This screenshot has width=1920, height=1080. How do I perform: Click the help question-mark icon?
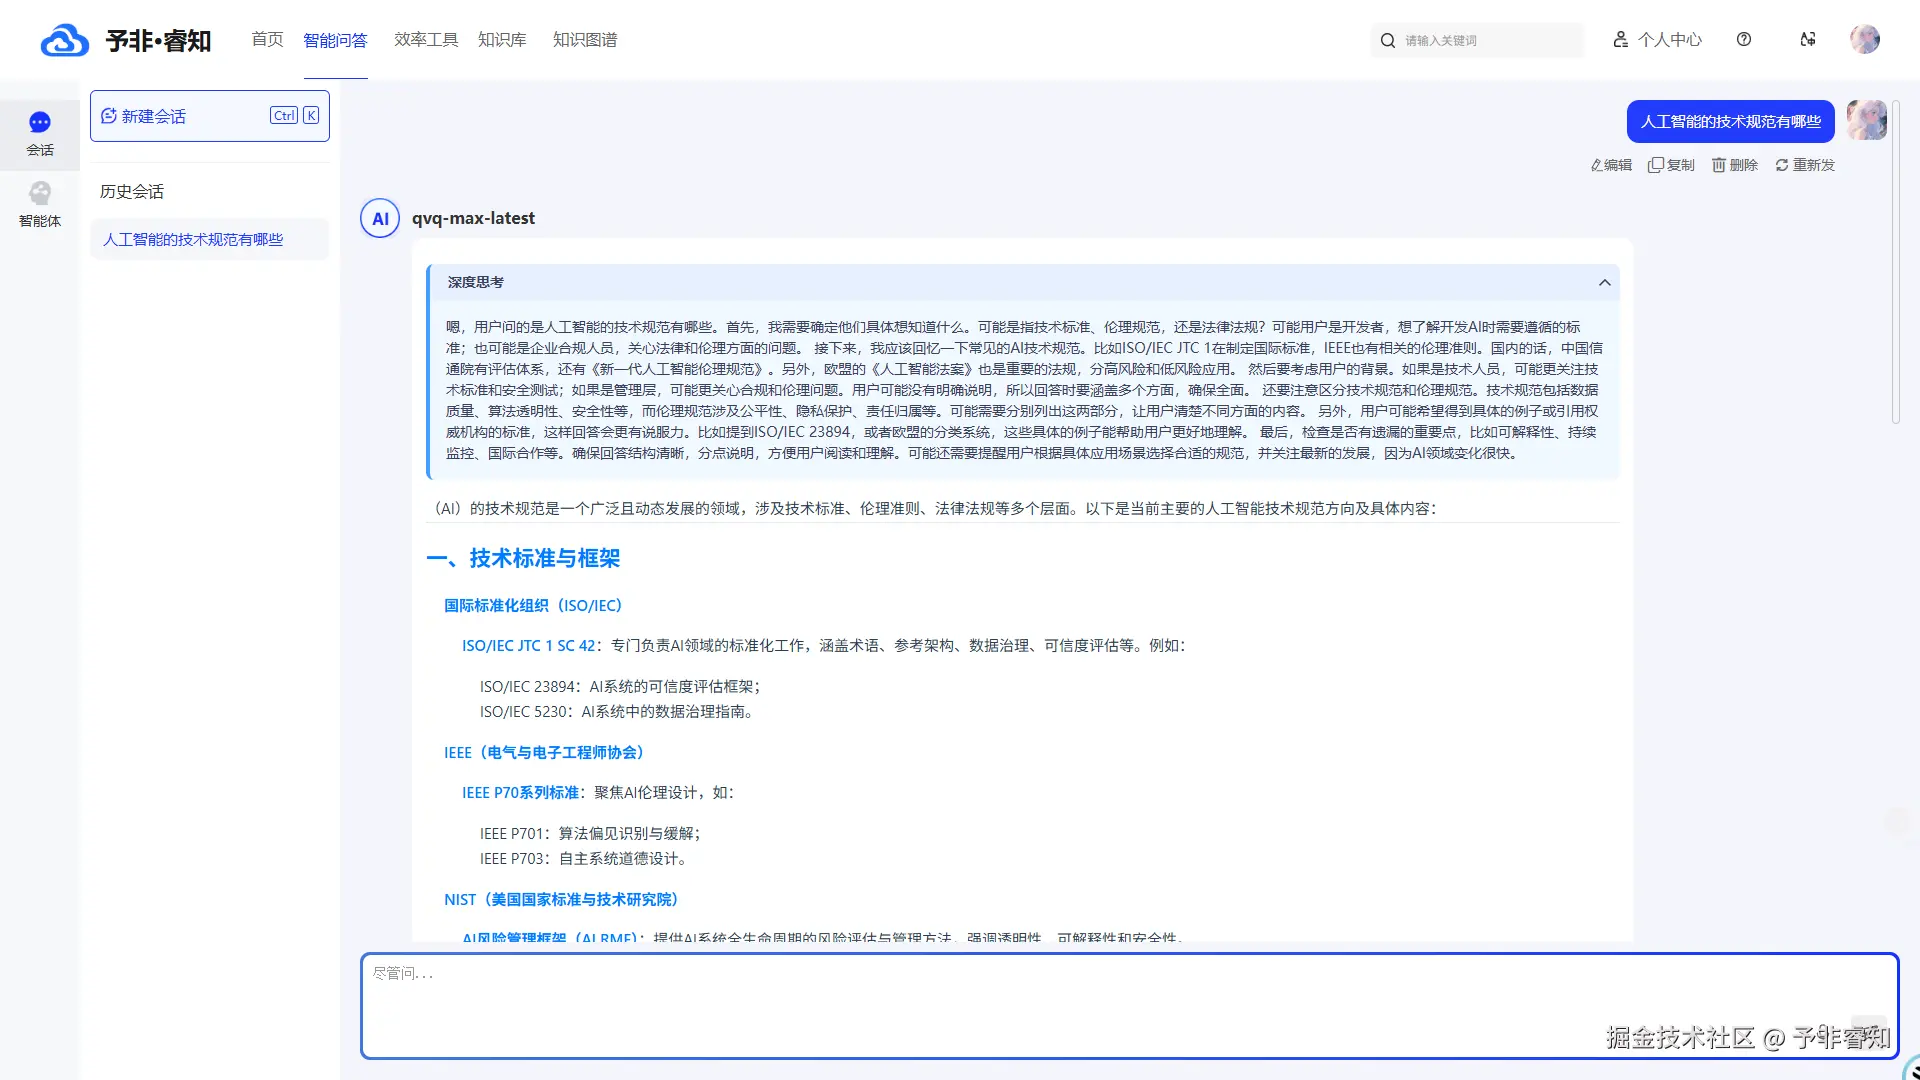(x=1744, y=40)
